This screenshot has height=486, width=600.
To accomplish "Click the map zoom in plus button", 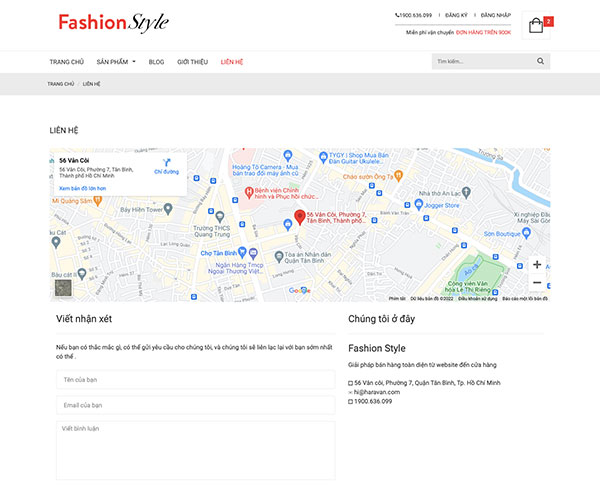I will (537, 264).
